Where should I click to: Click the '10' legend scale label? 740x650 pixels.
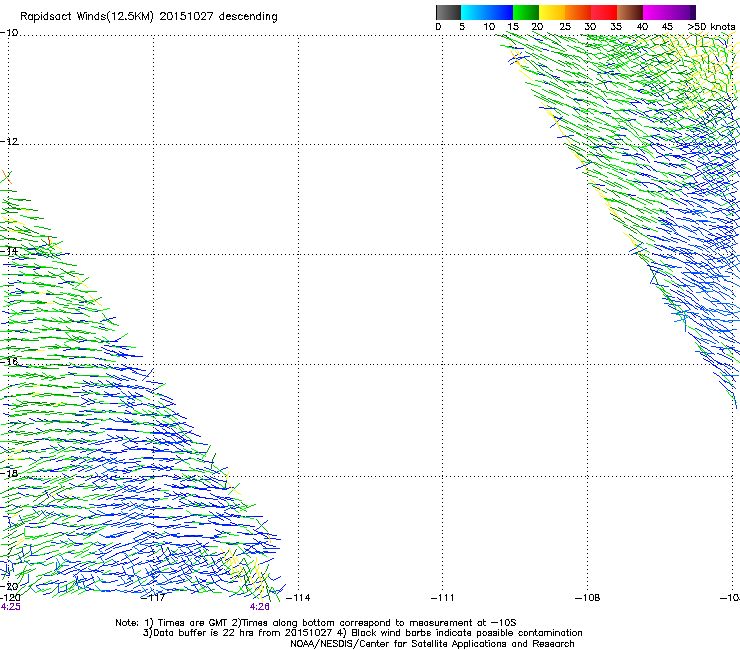click(489, 27)
